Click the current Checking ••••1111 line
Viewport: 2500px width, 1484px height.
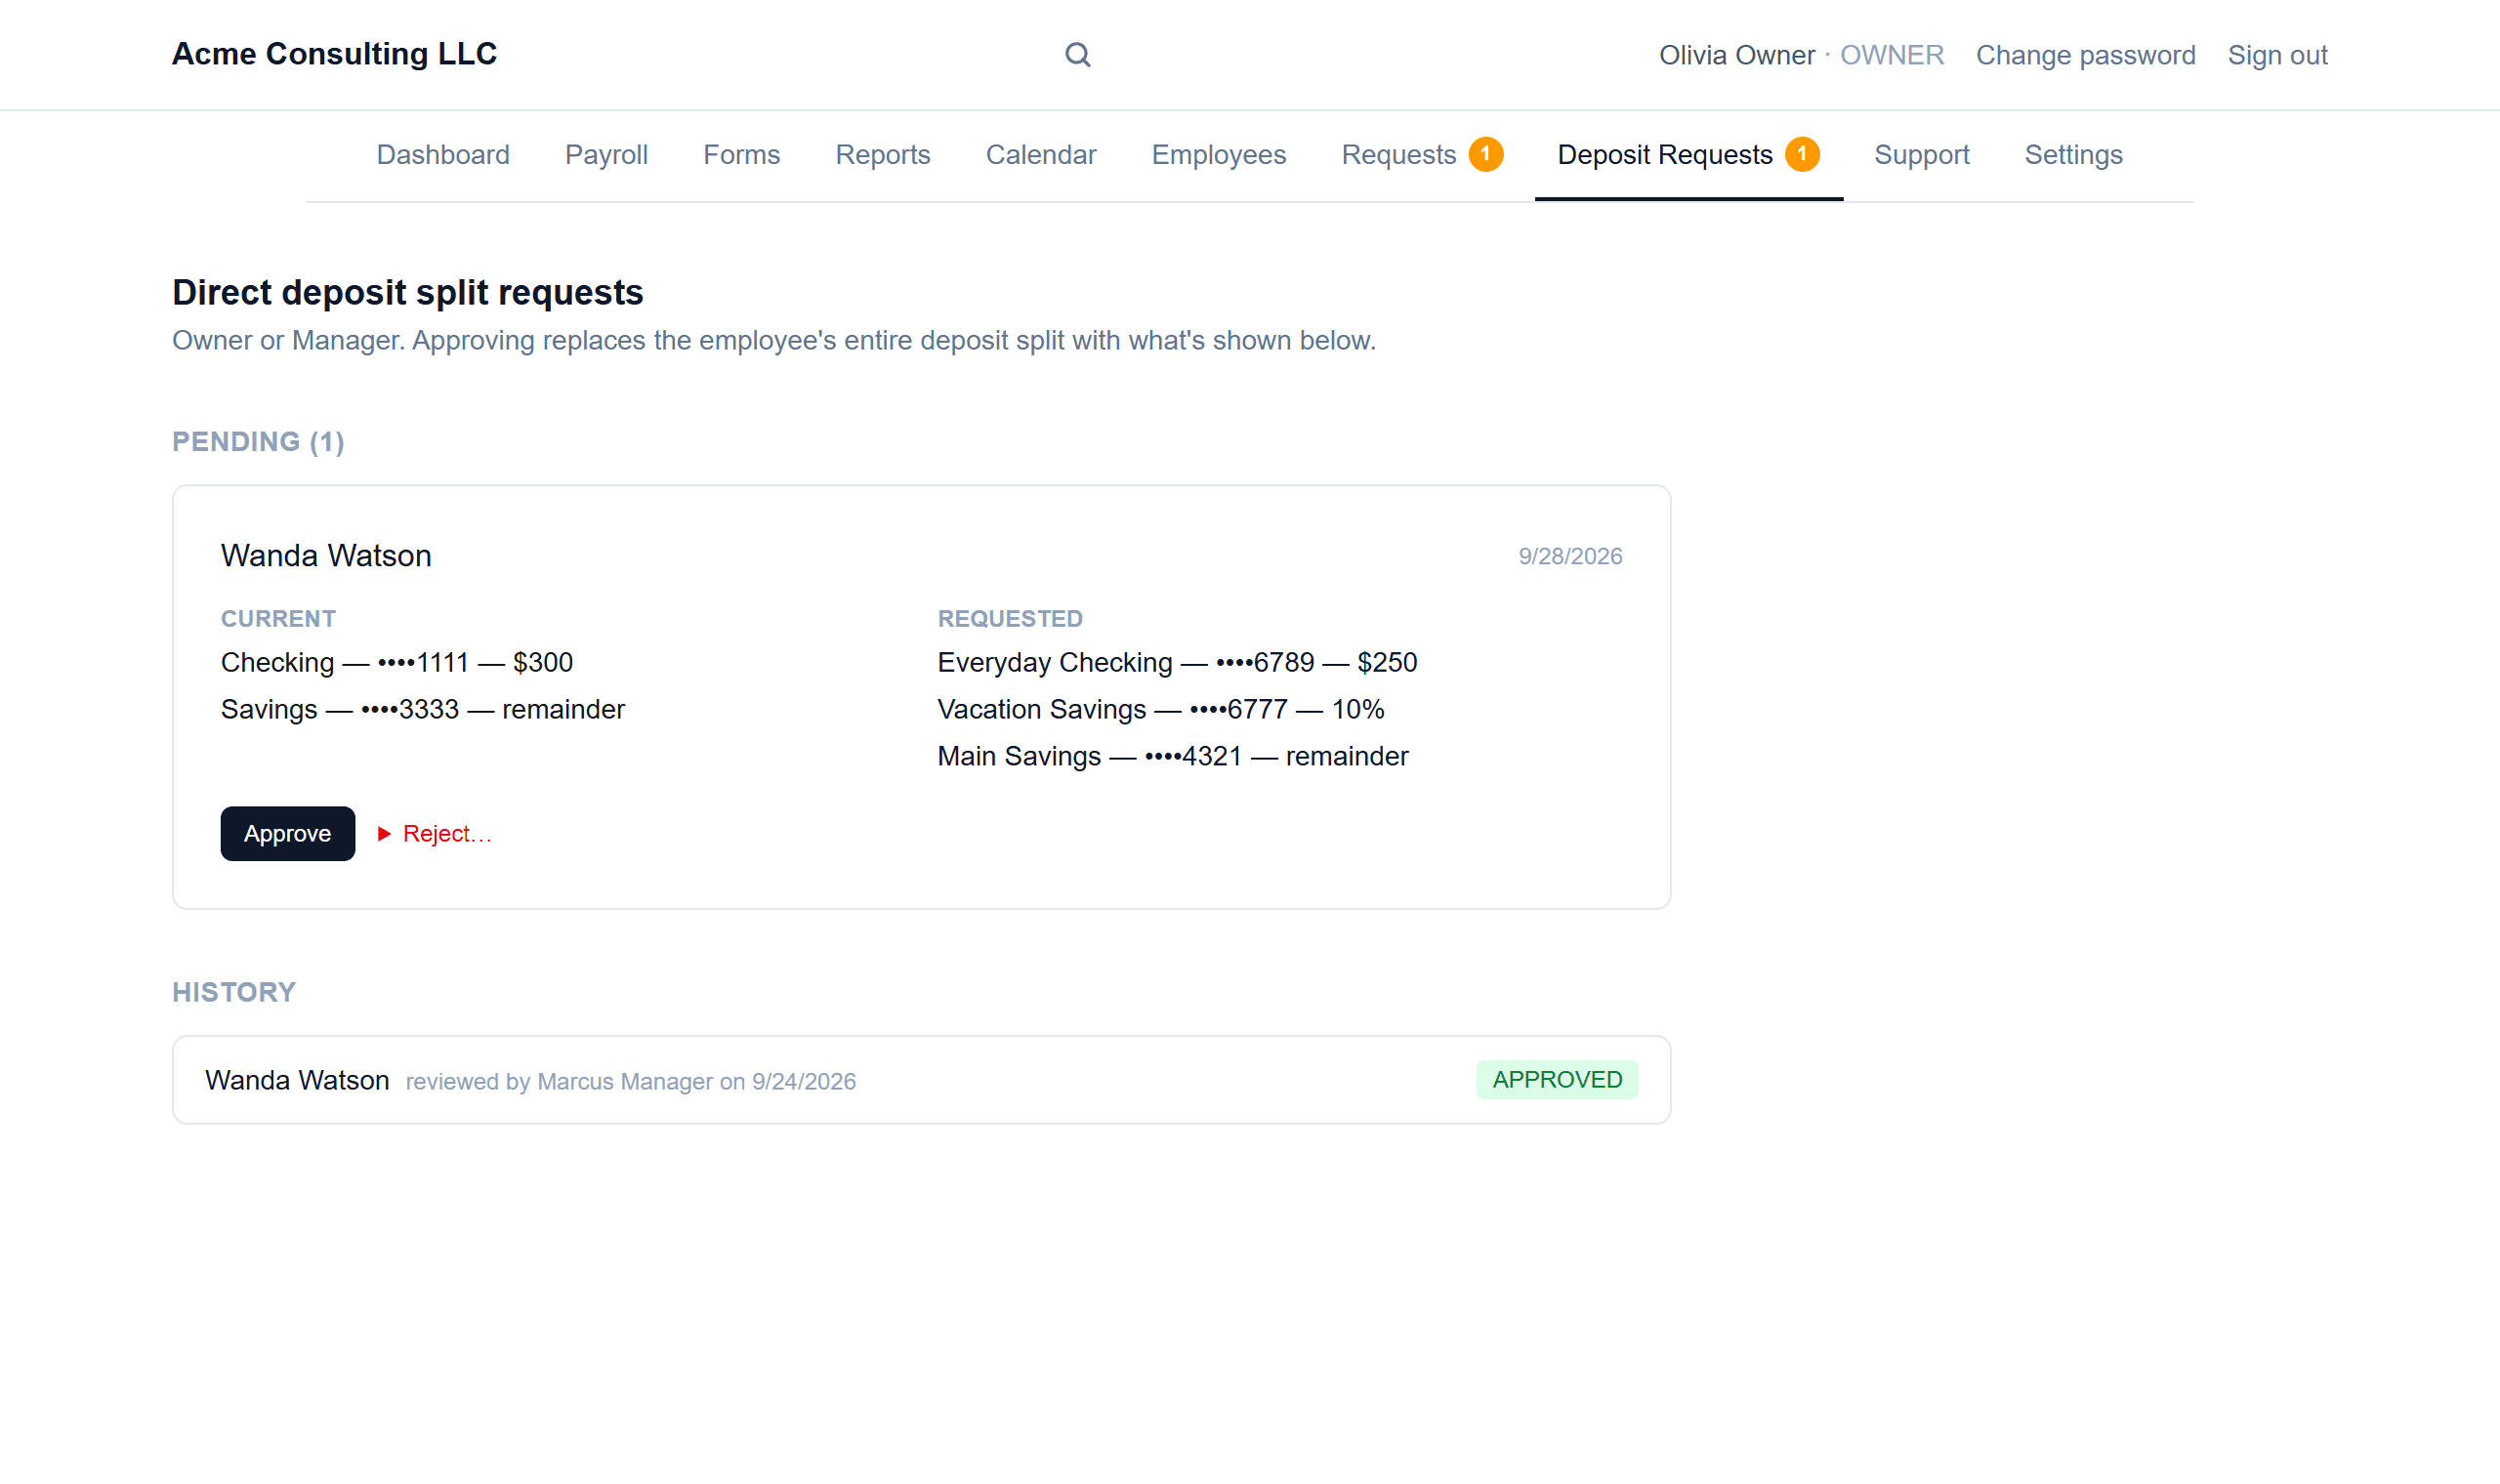tap(397, 662)
